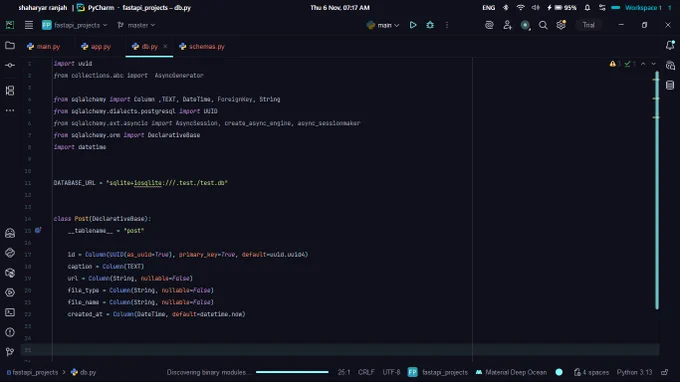Screen dimensions: 680x382
Task: Click the editor vertical scrollbar
Action: (657, 191)
